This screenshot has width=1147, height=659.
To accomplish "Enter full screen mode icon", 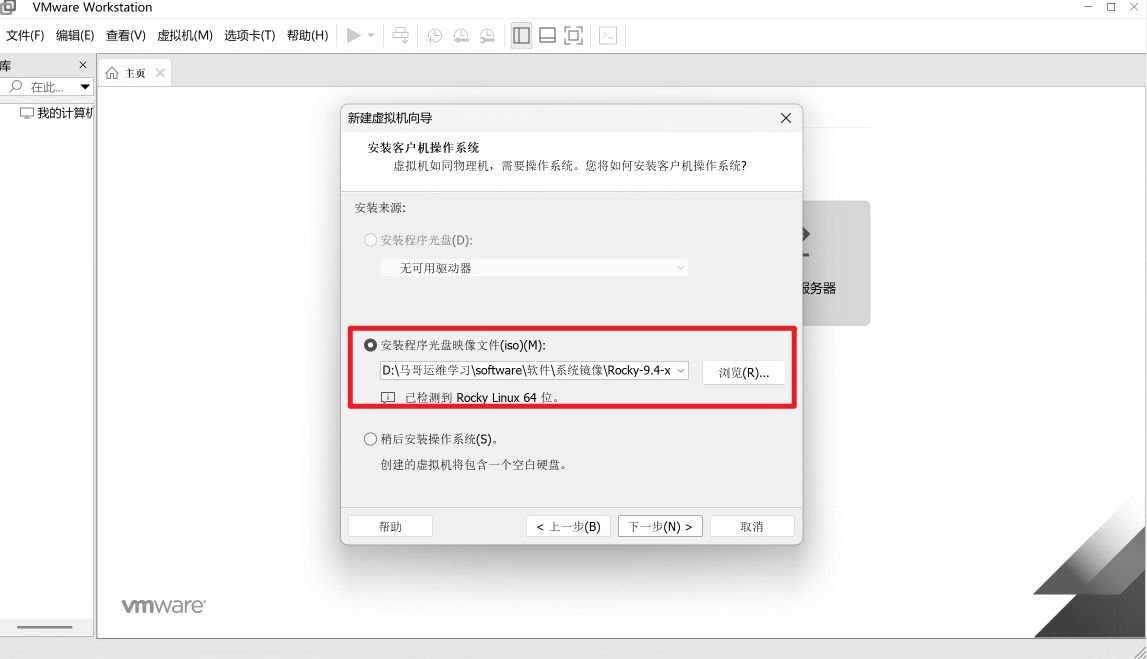I will point(574,35).
